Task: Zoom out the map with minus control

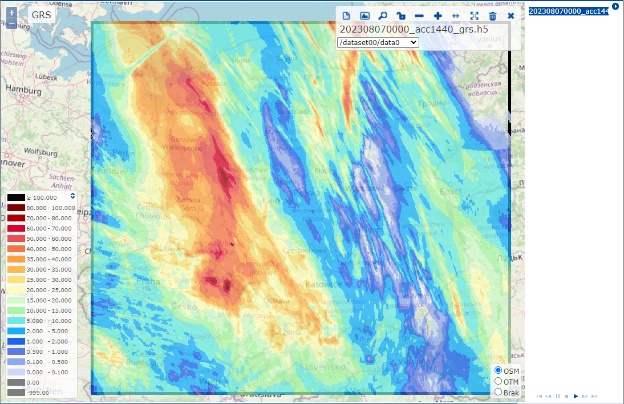Action: (x=12, y=24)
